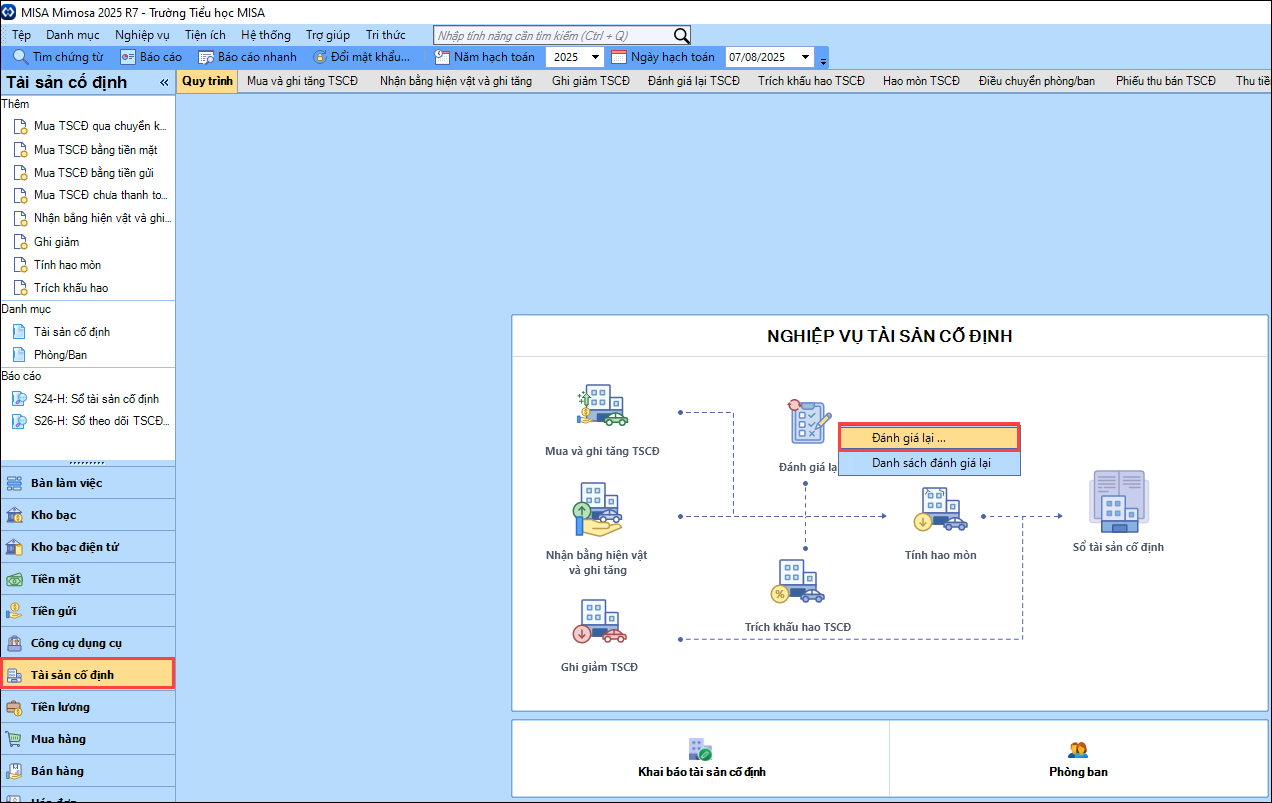Open the Hệ thống menu
Screen dimensions: 1272x803
(x=266, y=35)
